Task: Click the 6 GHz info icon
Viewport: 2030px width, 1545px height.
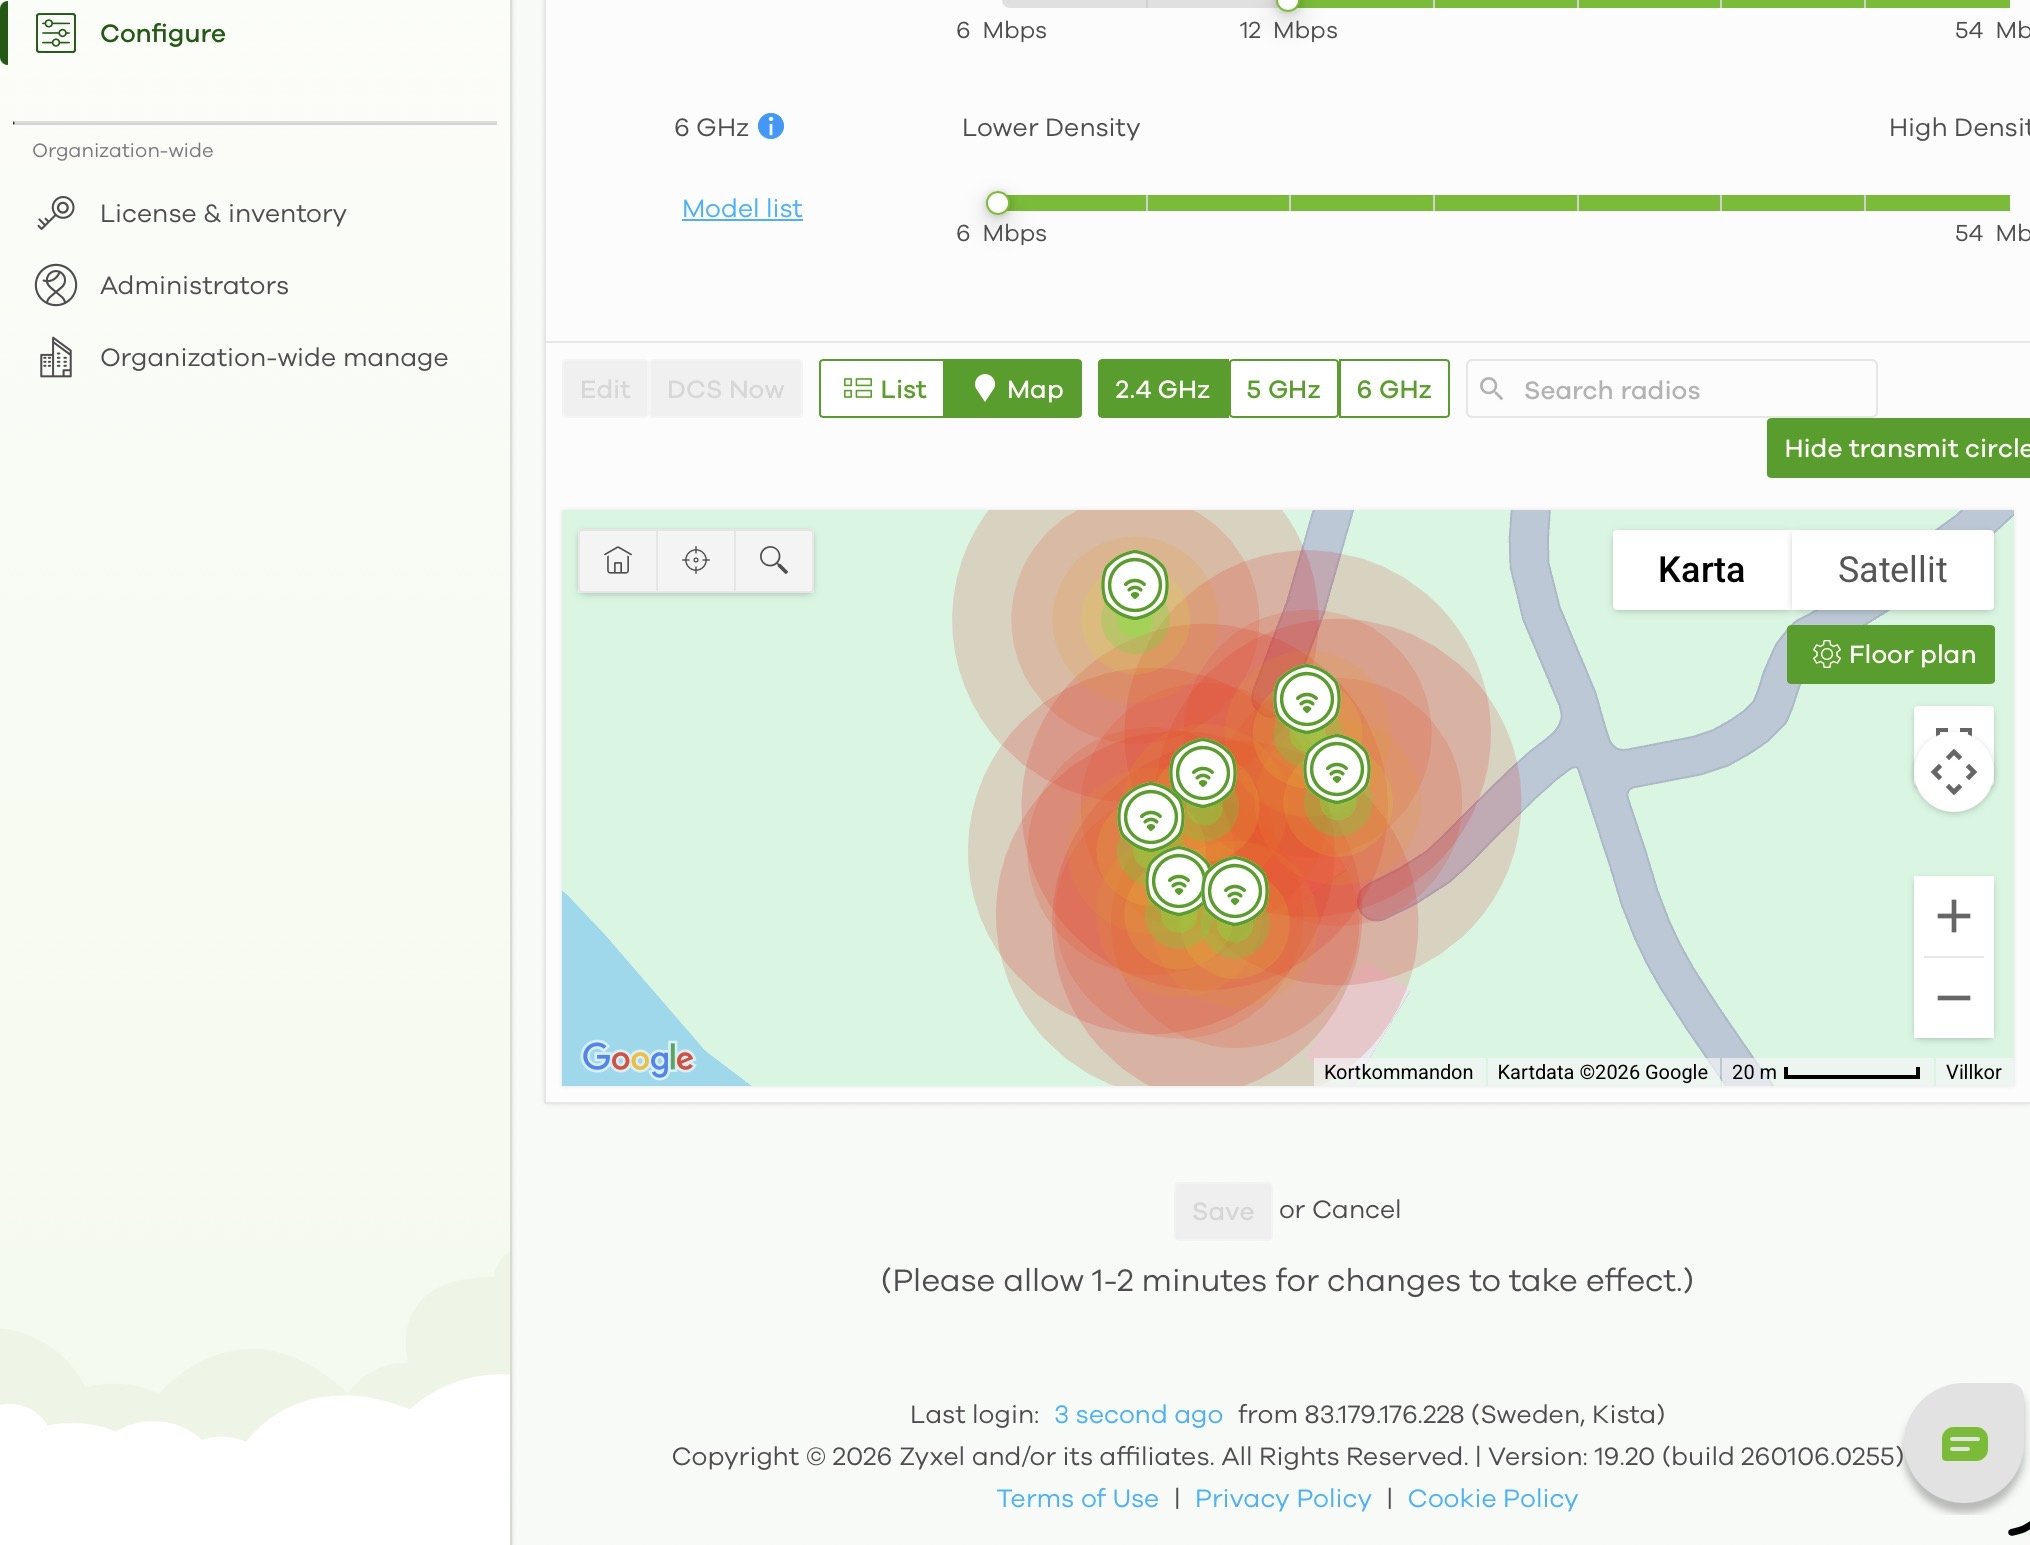Action: pos(771,126)
